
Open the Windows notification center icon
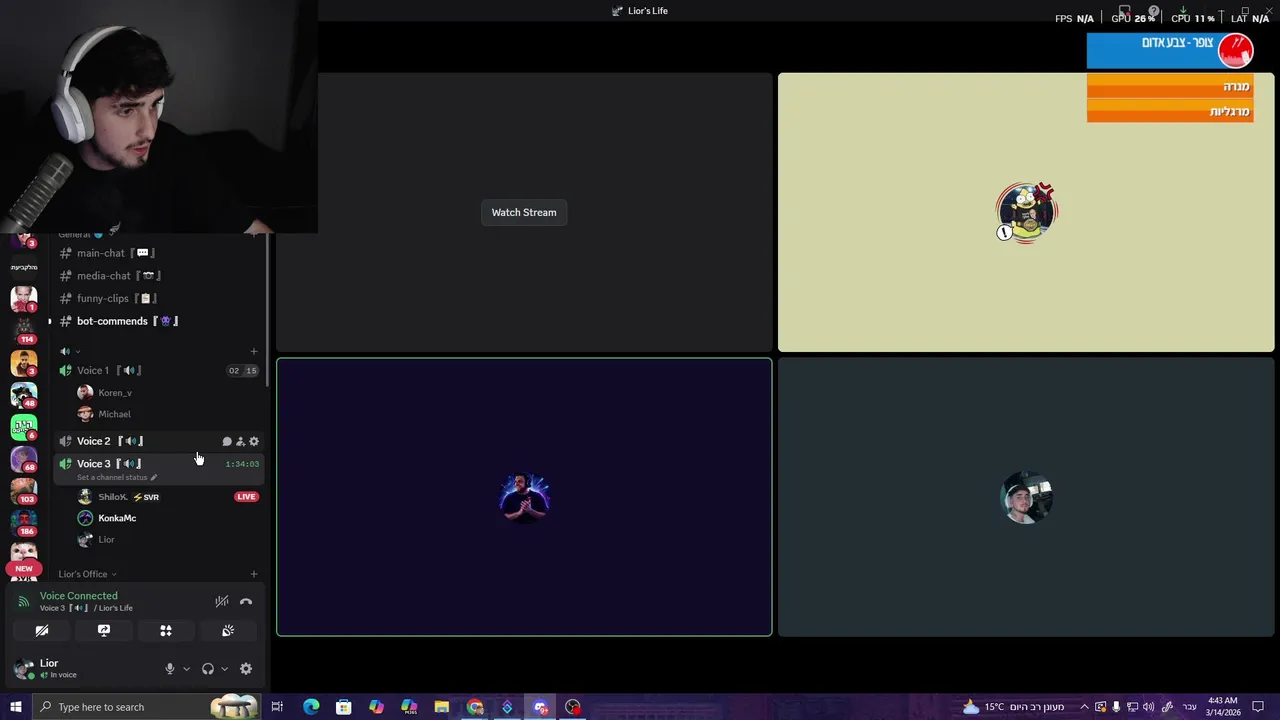1258,707
